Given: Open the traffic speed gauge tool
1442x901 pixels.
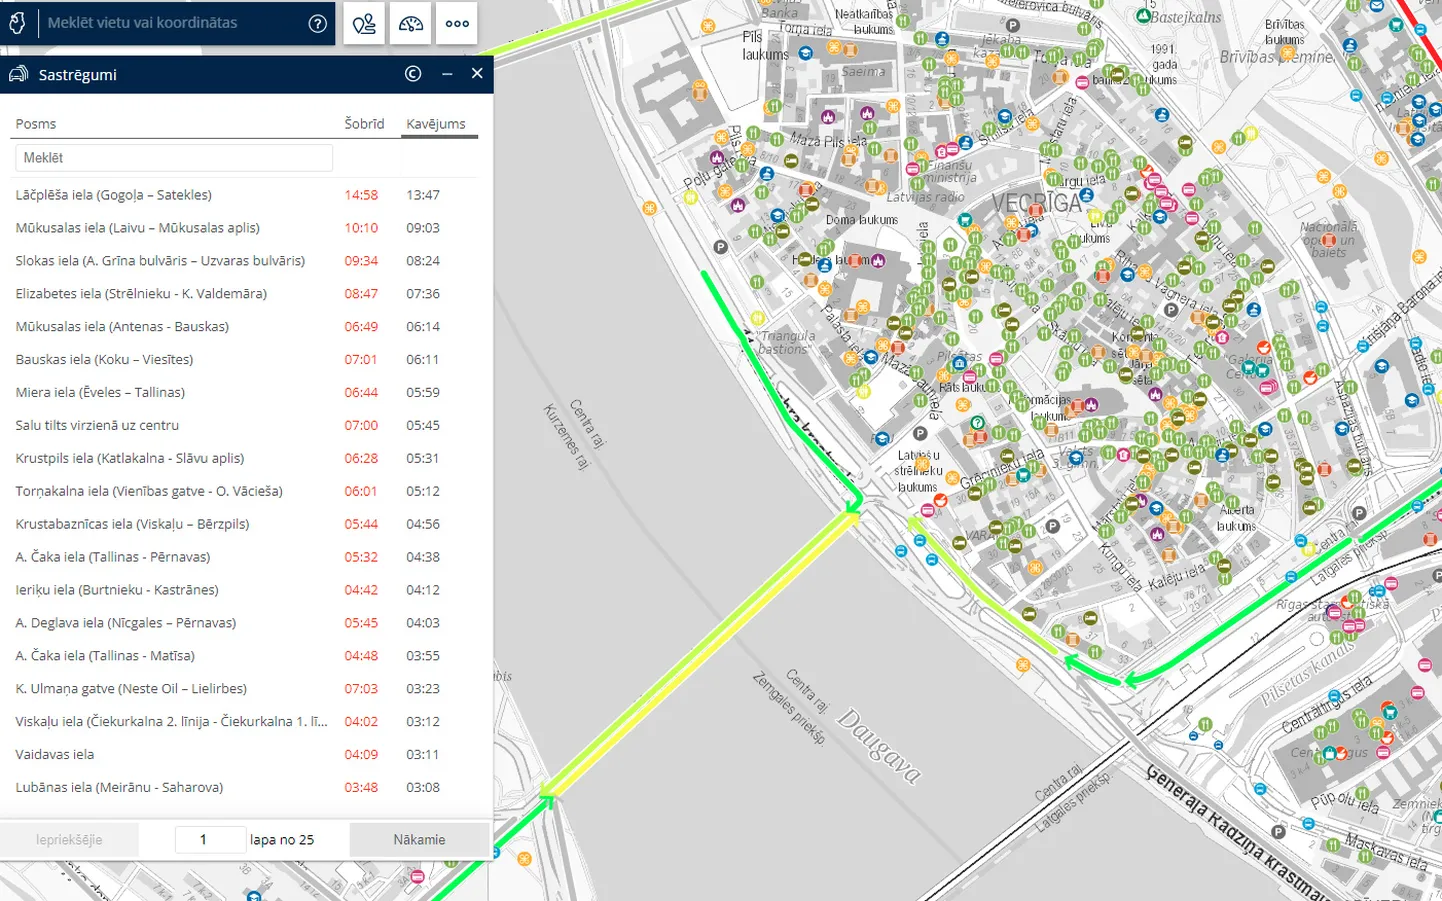Looking at the screenshot, I should (411, 23).
